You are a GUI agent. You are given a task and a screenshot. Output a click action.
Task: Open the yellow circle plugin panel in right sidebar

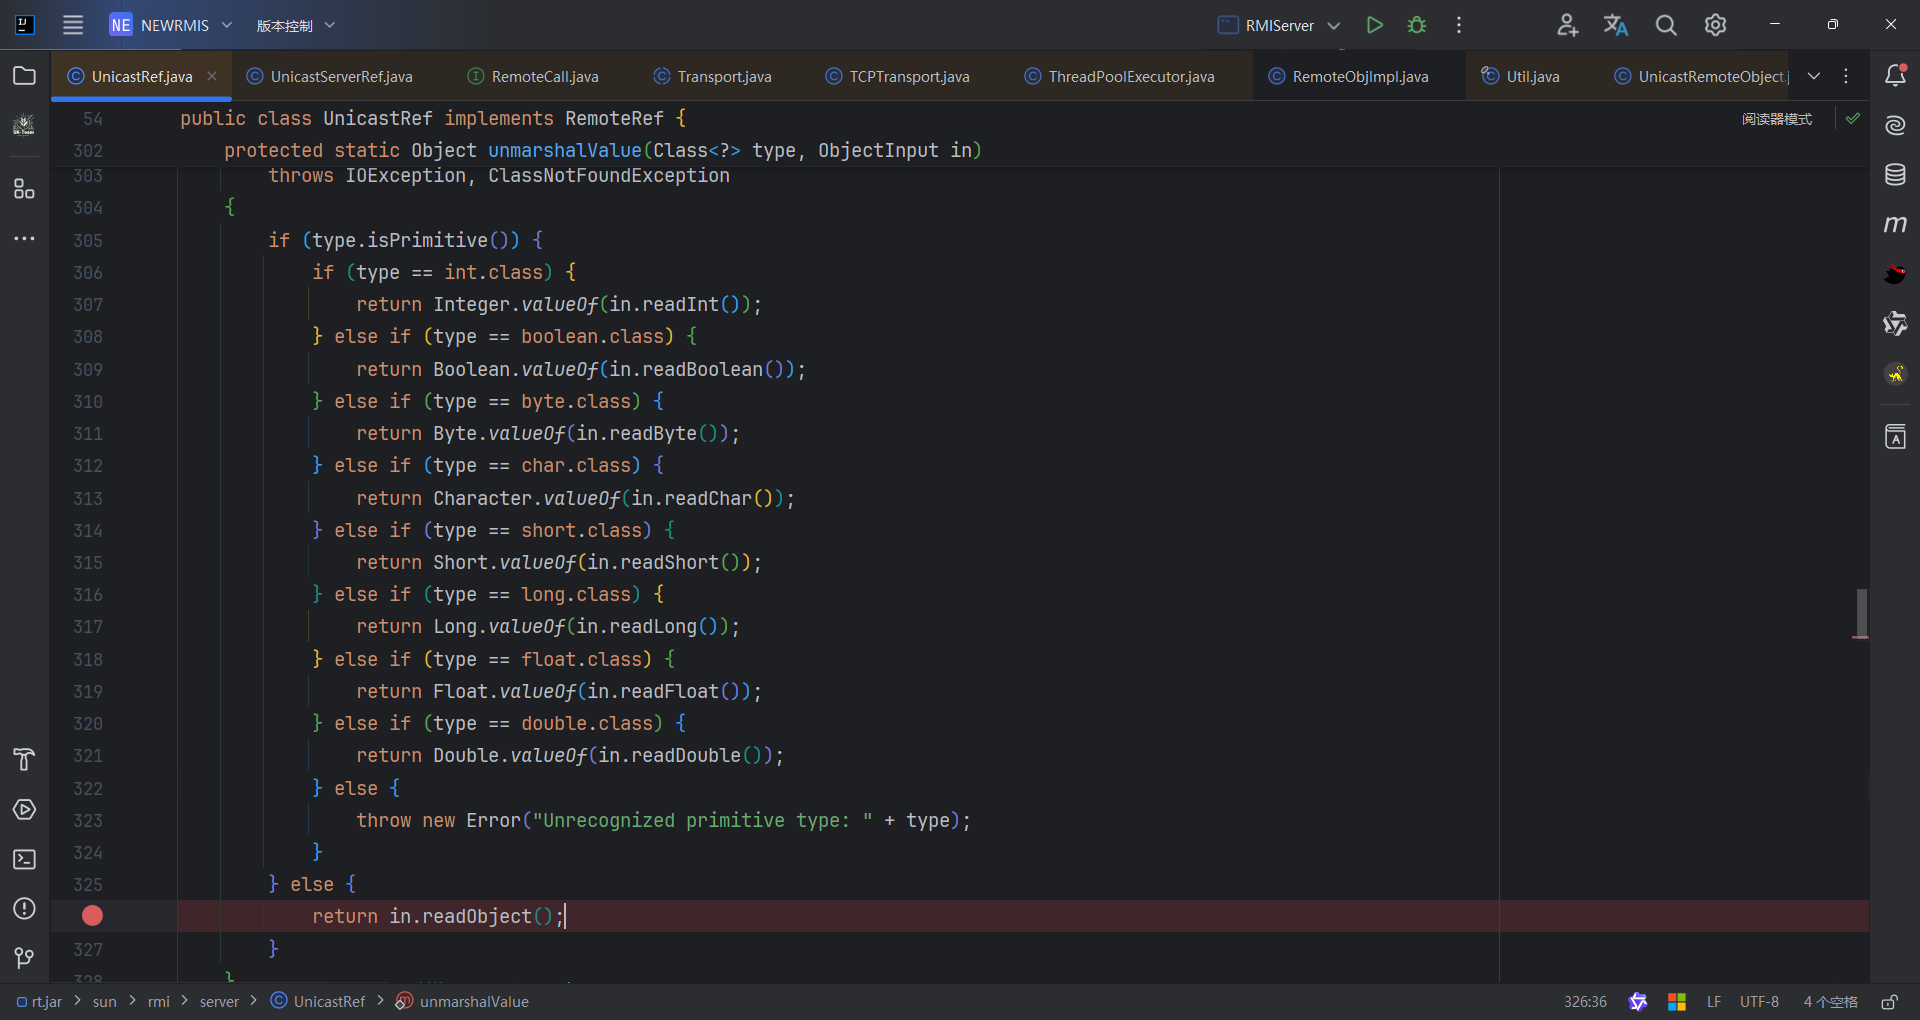pos(1895,374)
